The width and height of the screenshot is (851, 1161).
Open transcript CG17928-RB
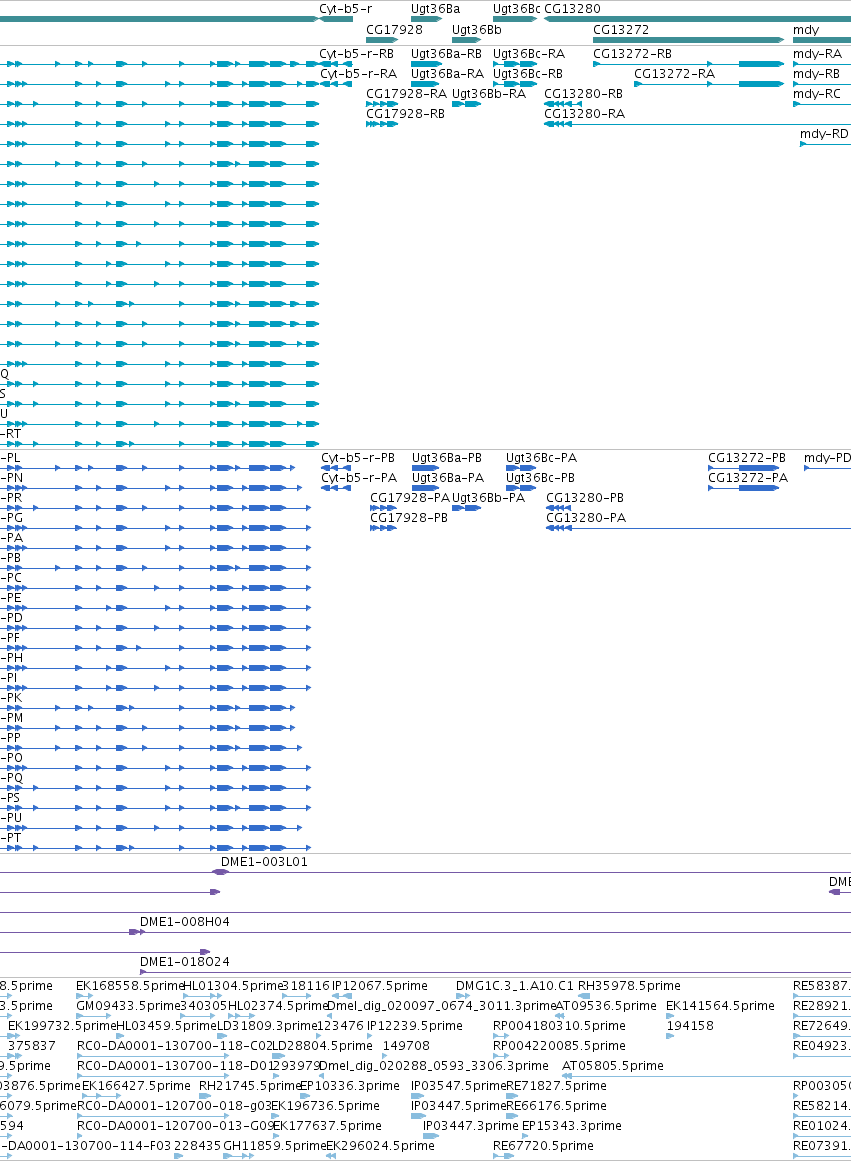[x=406, y=114]
